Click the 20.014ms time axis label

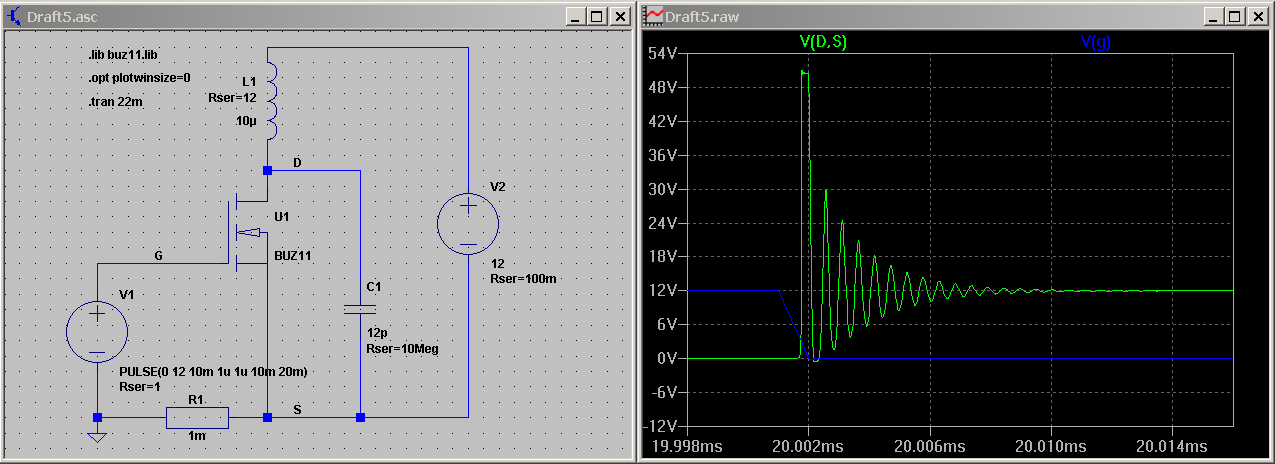click(x=1172, y=445)
